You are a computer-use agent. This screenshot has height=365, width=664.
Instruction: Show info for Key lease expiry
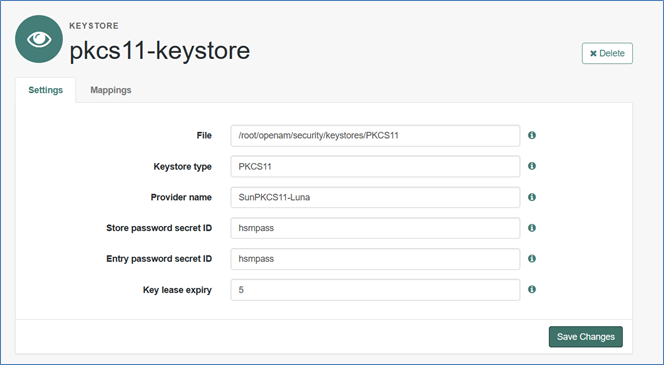pyautogui.click(x=532, y=289)
